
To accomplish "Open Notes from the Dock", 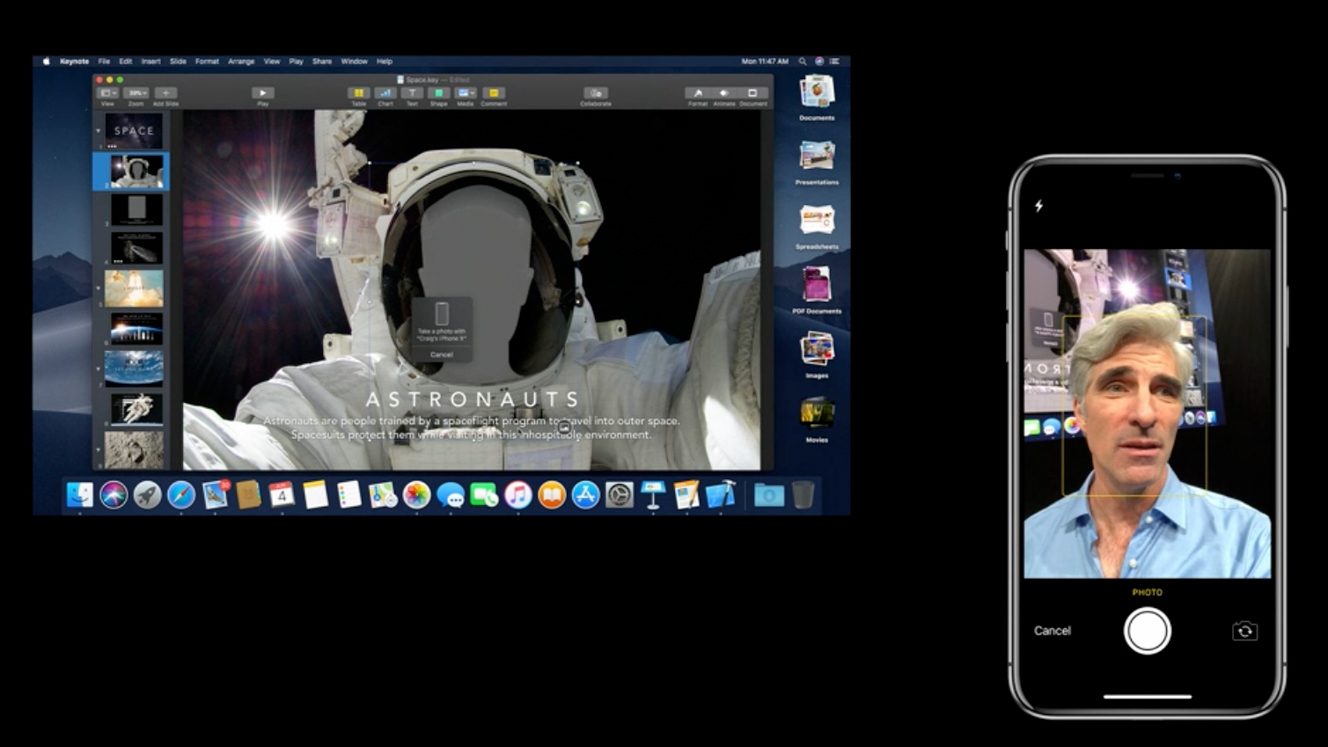I will [x=316, y=494].
